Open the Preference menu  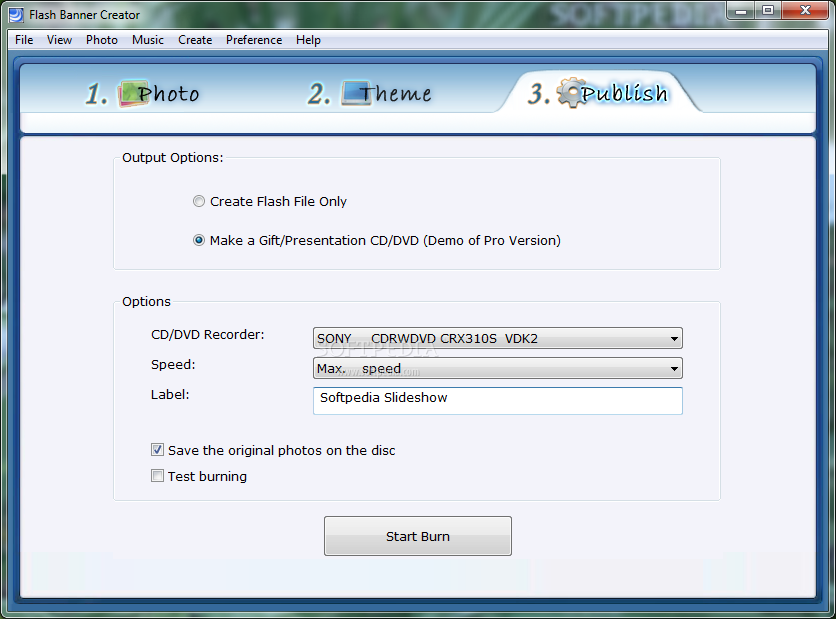pyautogui.click(x=254, y=40)
